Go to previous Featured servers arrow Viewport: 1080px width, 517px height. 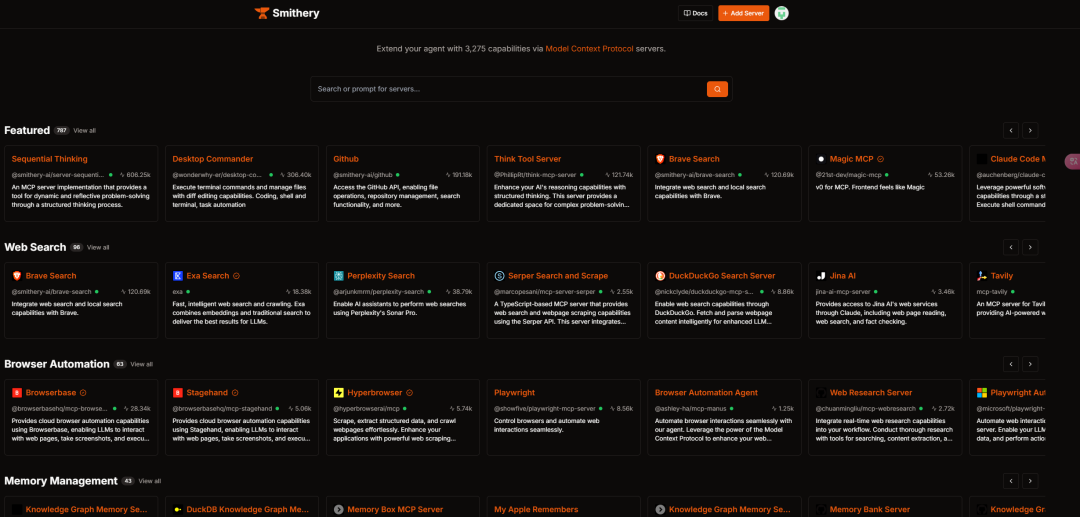click(1011, 130)
